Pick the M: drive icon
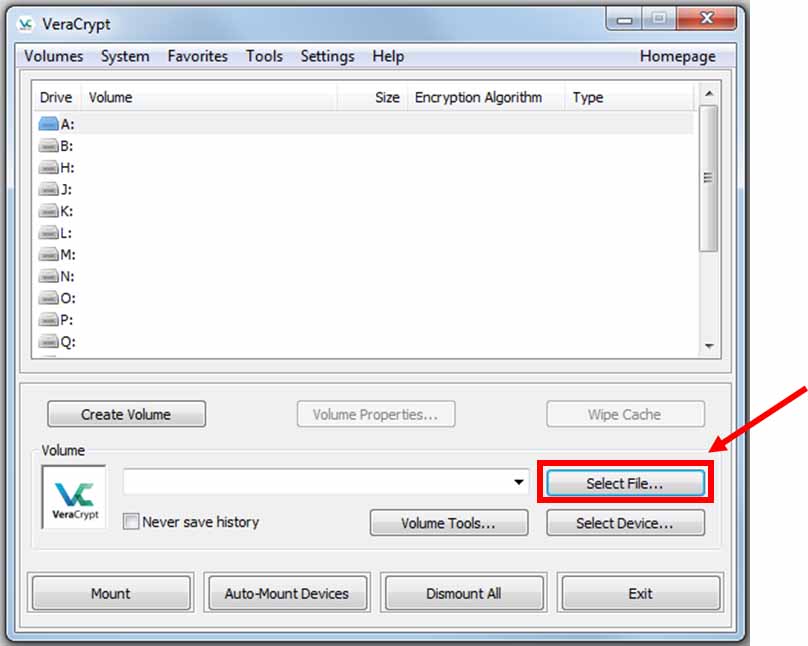808x646 pixels. click(x=49, y=255)
